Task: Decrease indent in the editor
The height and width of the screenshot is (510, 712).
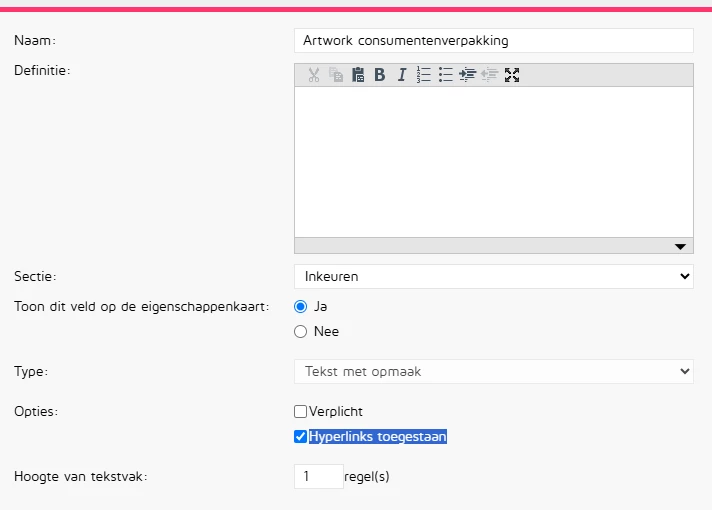Action: click(490, 75)
